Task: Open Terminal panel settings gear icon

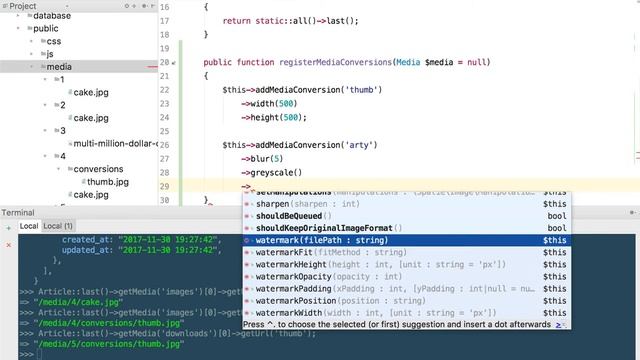Action: (632, 212)
